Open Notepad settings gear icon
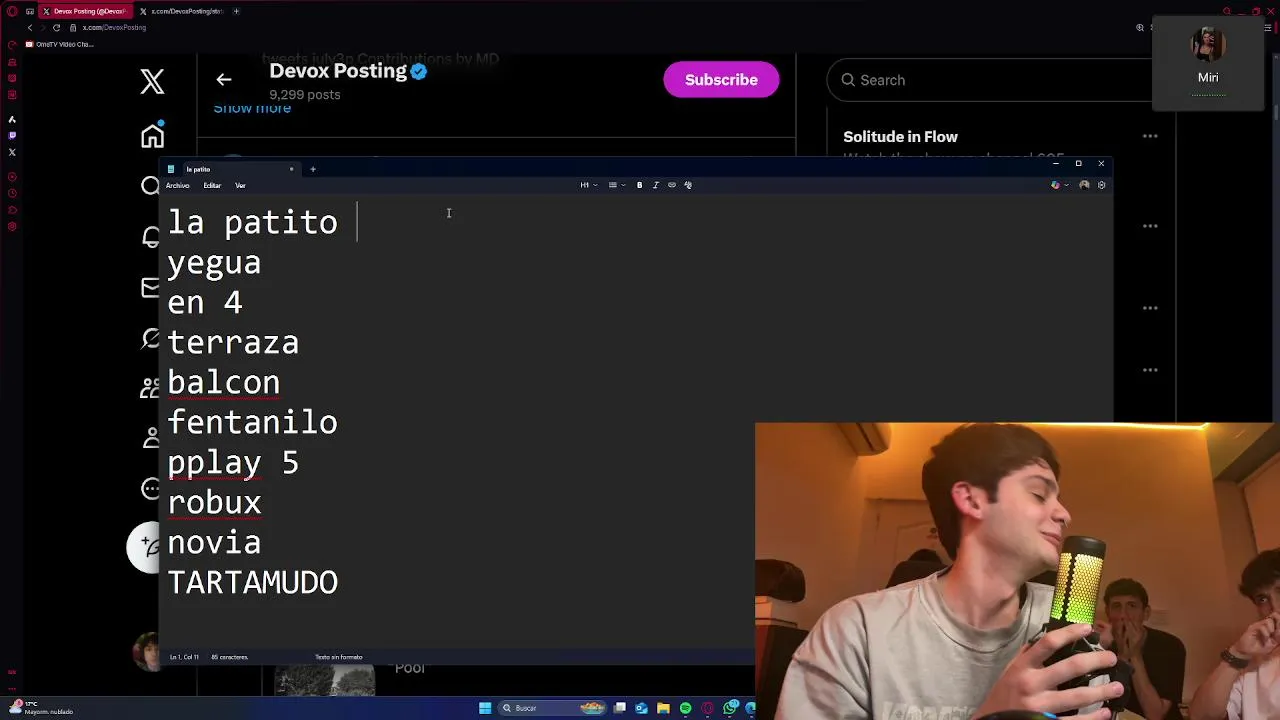The image size is (1280, 720). 1102,185
